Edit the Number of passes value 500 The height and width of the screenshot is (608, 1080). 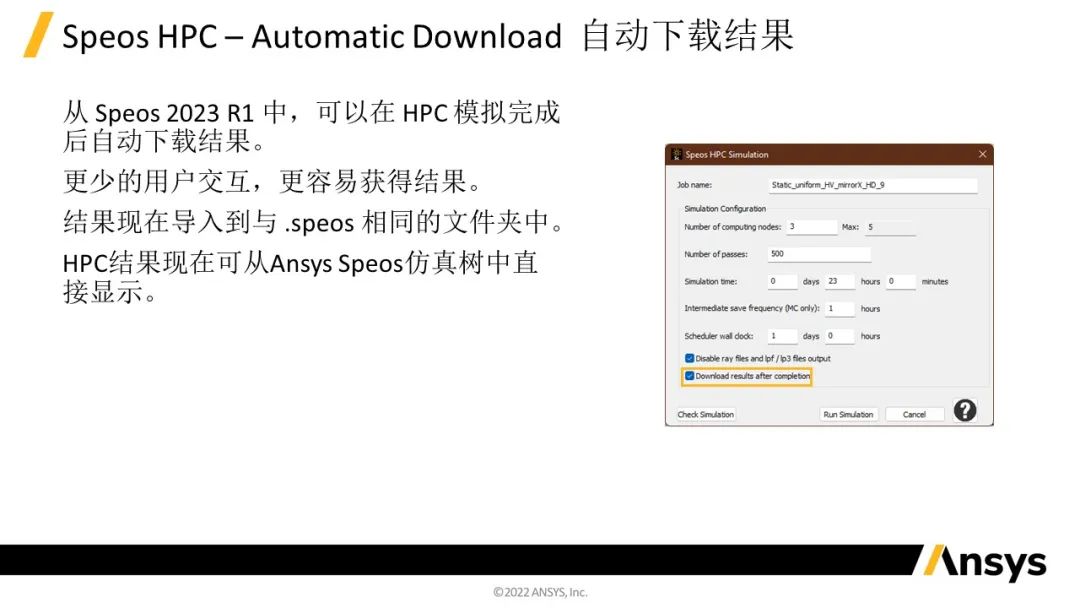coord(818,253)
